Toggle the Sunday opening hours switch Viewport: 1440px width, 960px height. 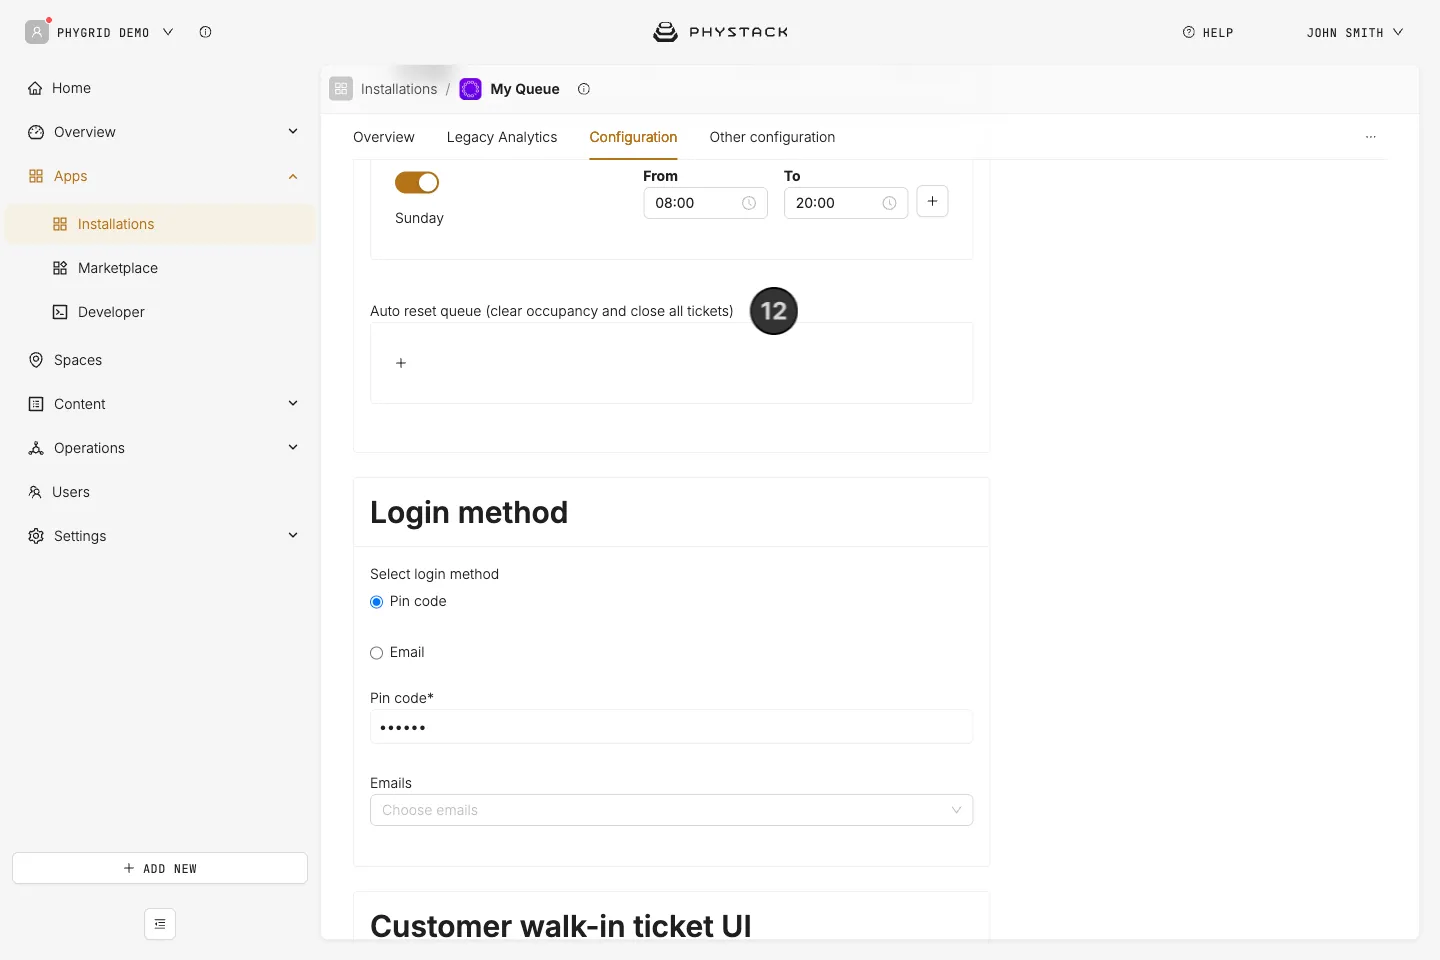(x=417, y=182)
